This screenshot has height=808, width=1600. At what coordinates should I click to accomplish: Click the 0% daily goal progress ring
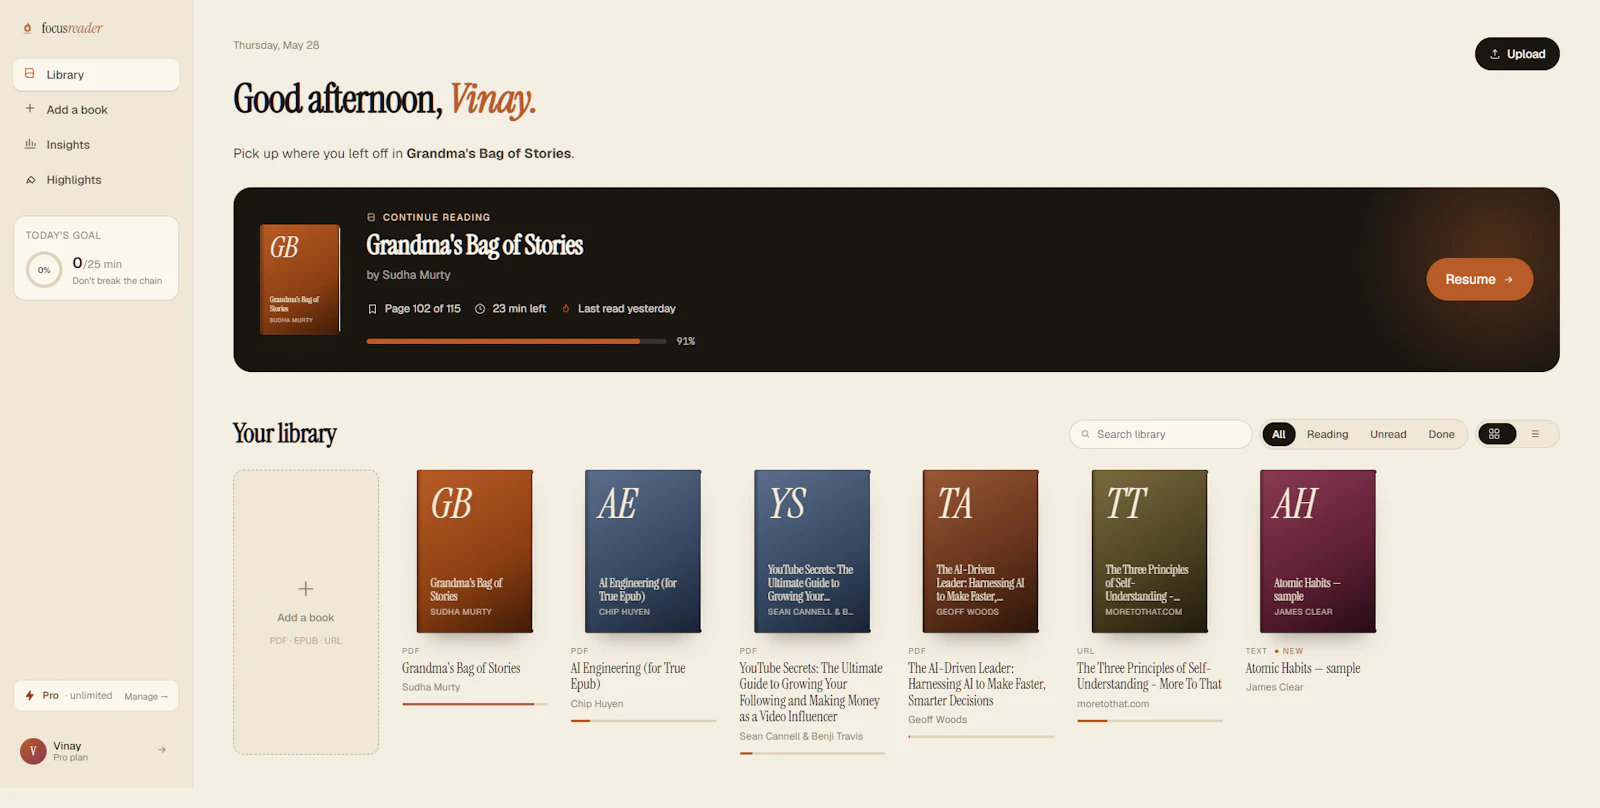click(44, 270)
